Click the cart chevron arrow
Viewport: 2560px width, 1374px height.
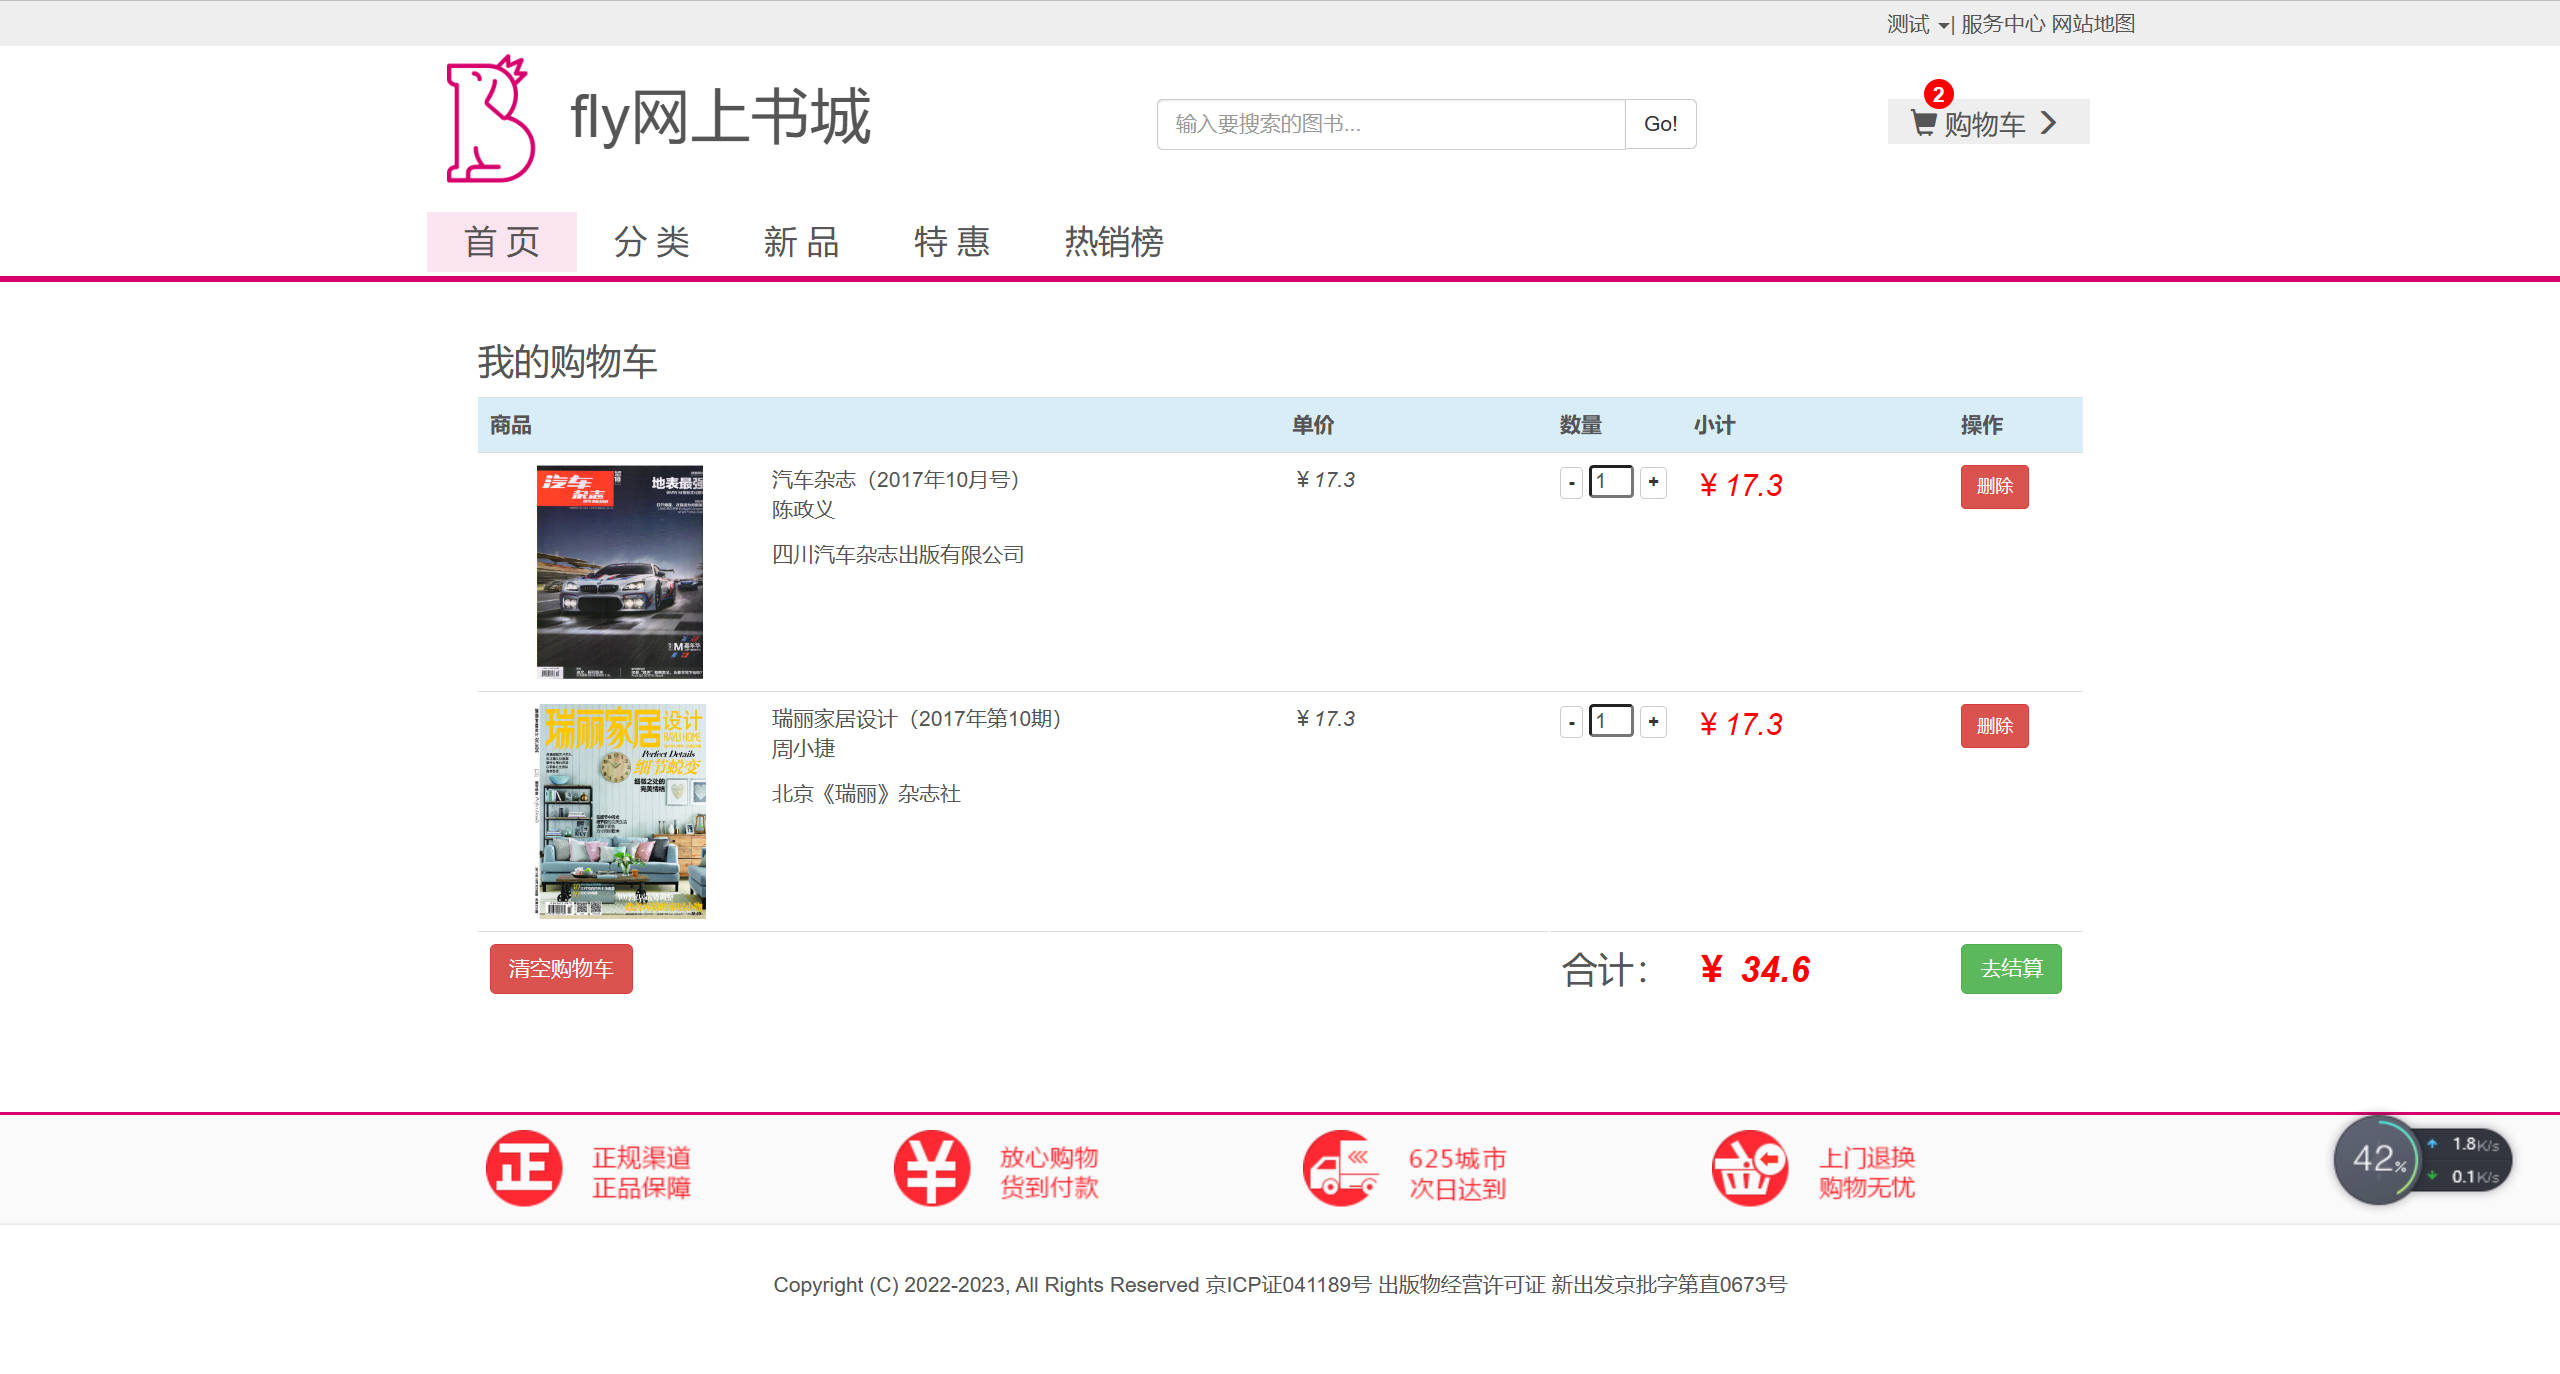pyautogui.click(x=2048, y=123)
